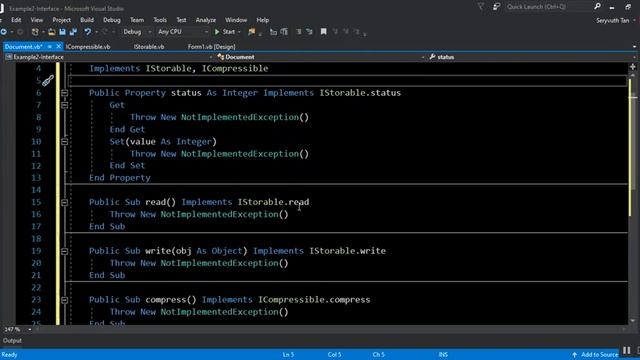Collapse the Set block on line 10

coord(64,142)
